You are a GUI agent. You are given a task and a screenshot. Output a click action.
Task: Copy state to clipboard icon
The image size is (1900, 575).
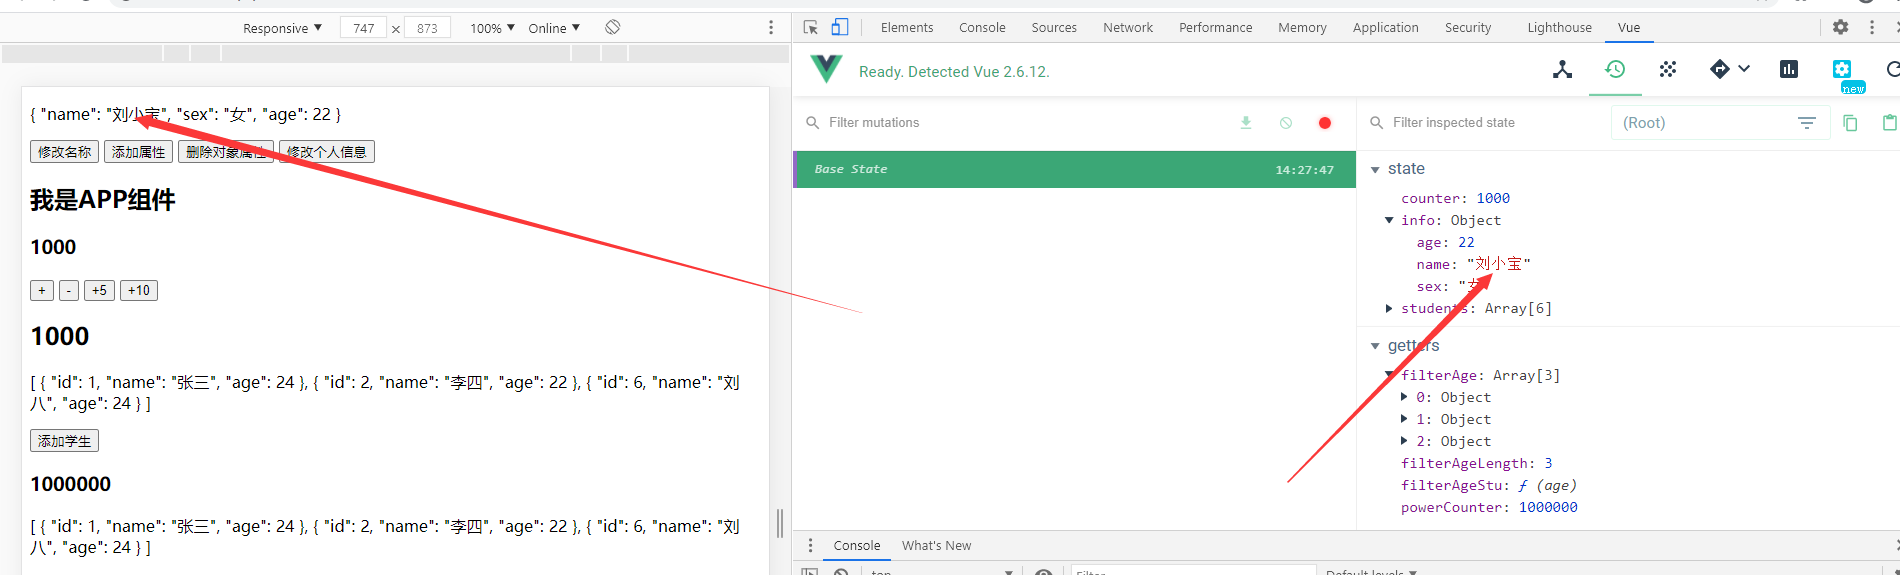pyautogui.click(x=1850, y=123)
